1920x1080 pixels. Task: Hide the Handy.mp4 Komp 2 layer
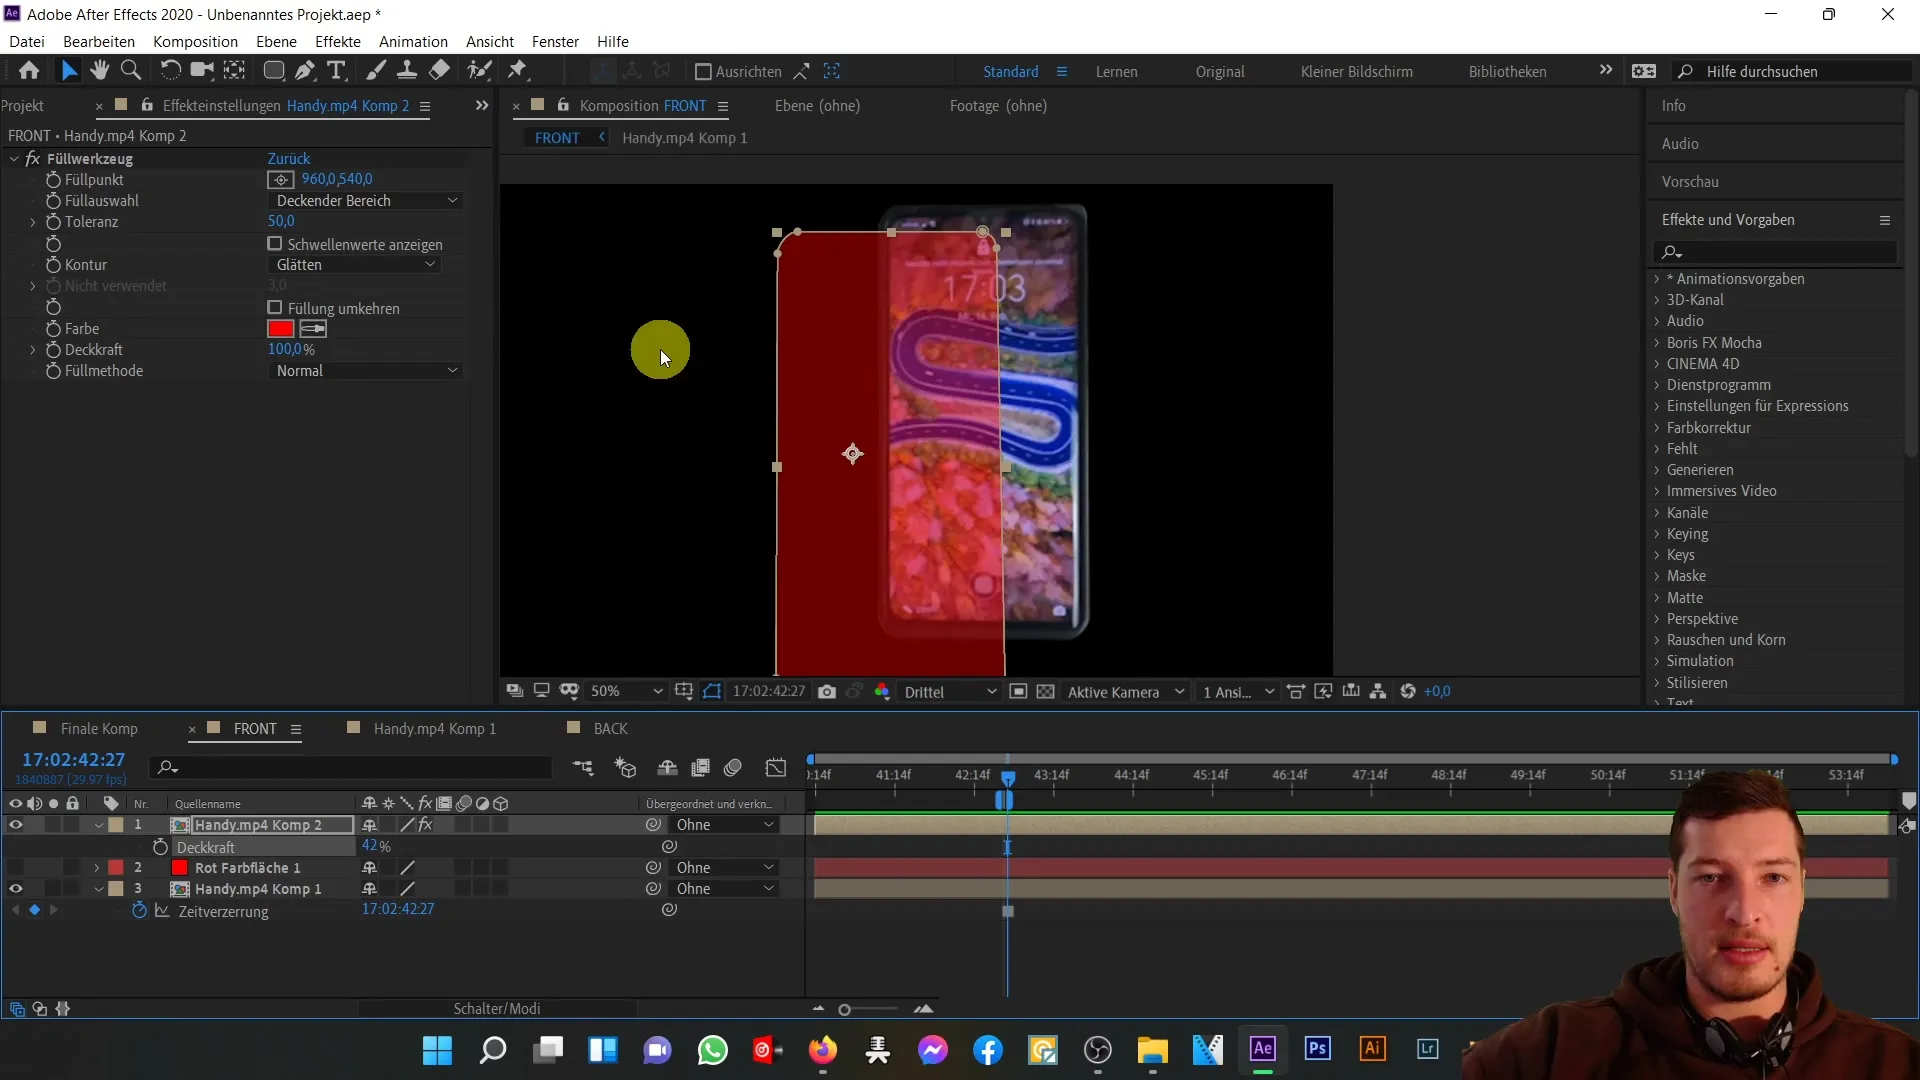coord(15,825)
